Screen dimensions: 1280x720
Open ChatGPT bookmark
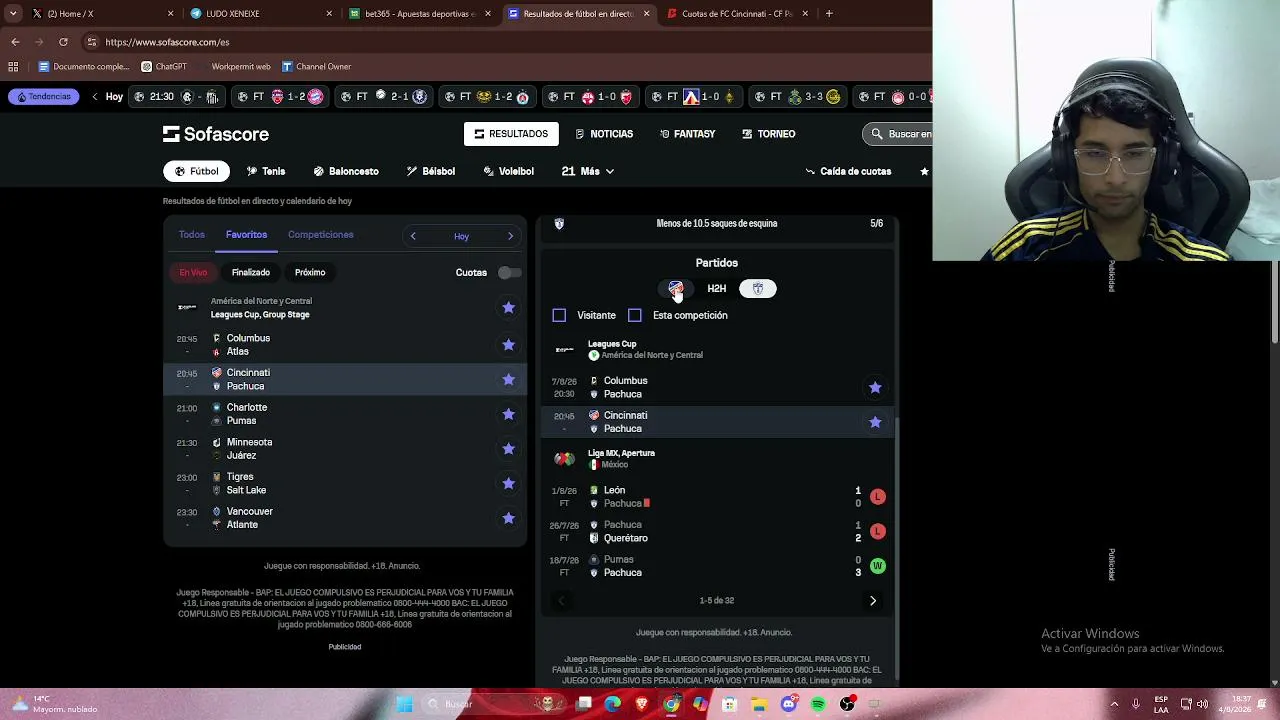tap(164, 67)
